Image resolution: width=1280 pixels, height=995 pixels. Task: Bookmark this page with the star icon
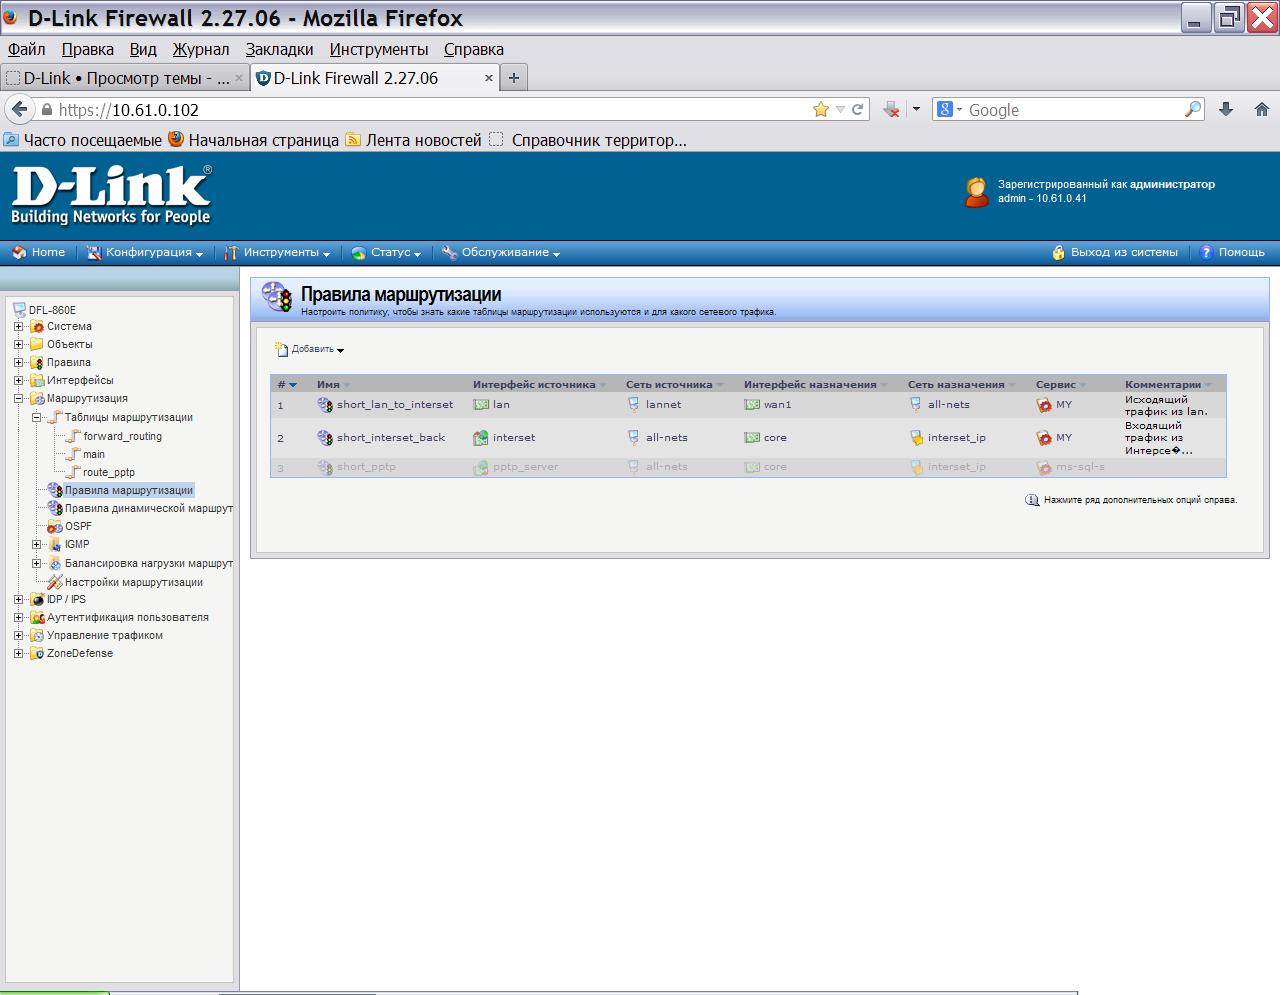[x=821, y=109]
